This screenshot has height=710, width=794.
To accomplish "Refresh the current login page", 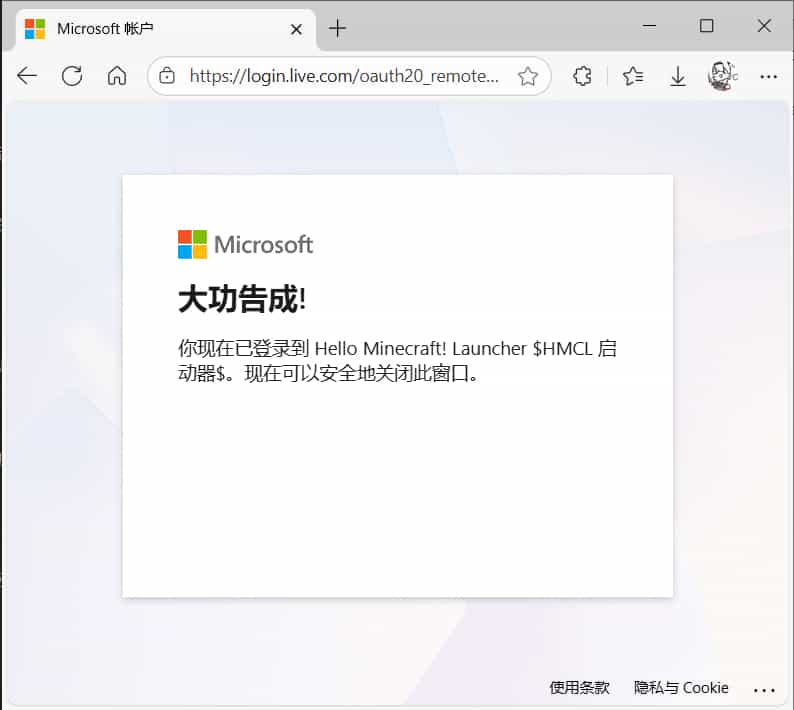I will [72, 76].
